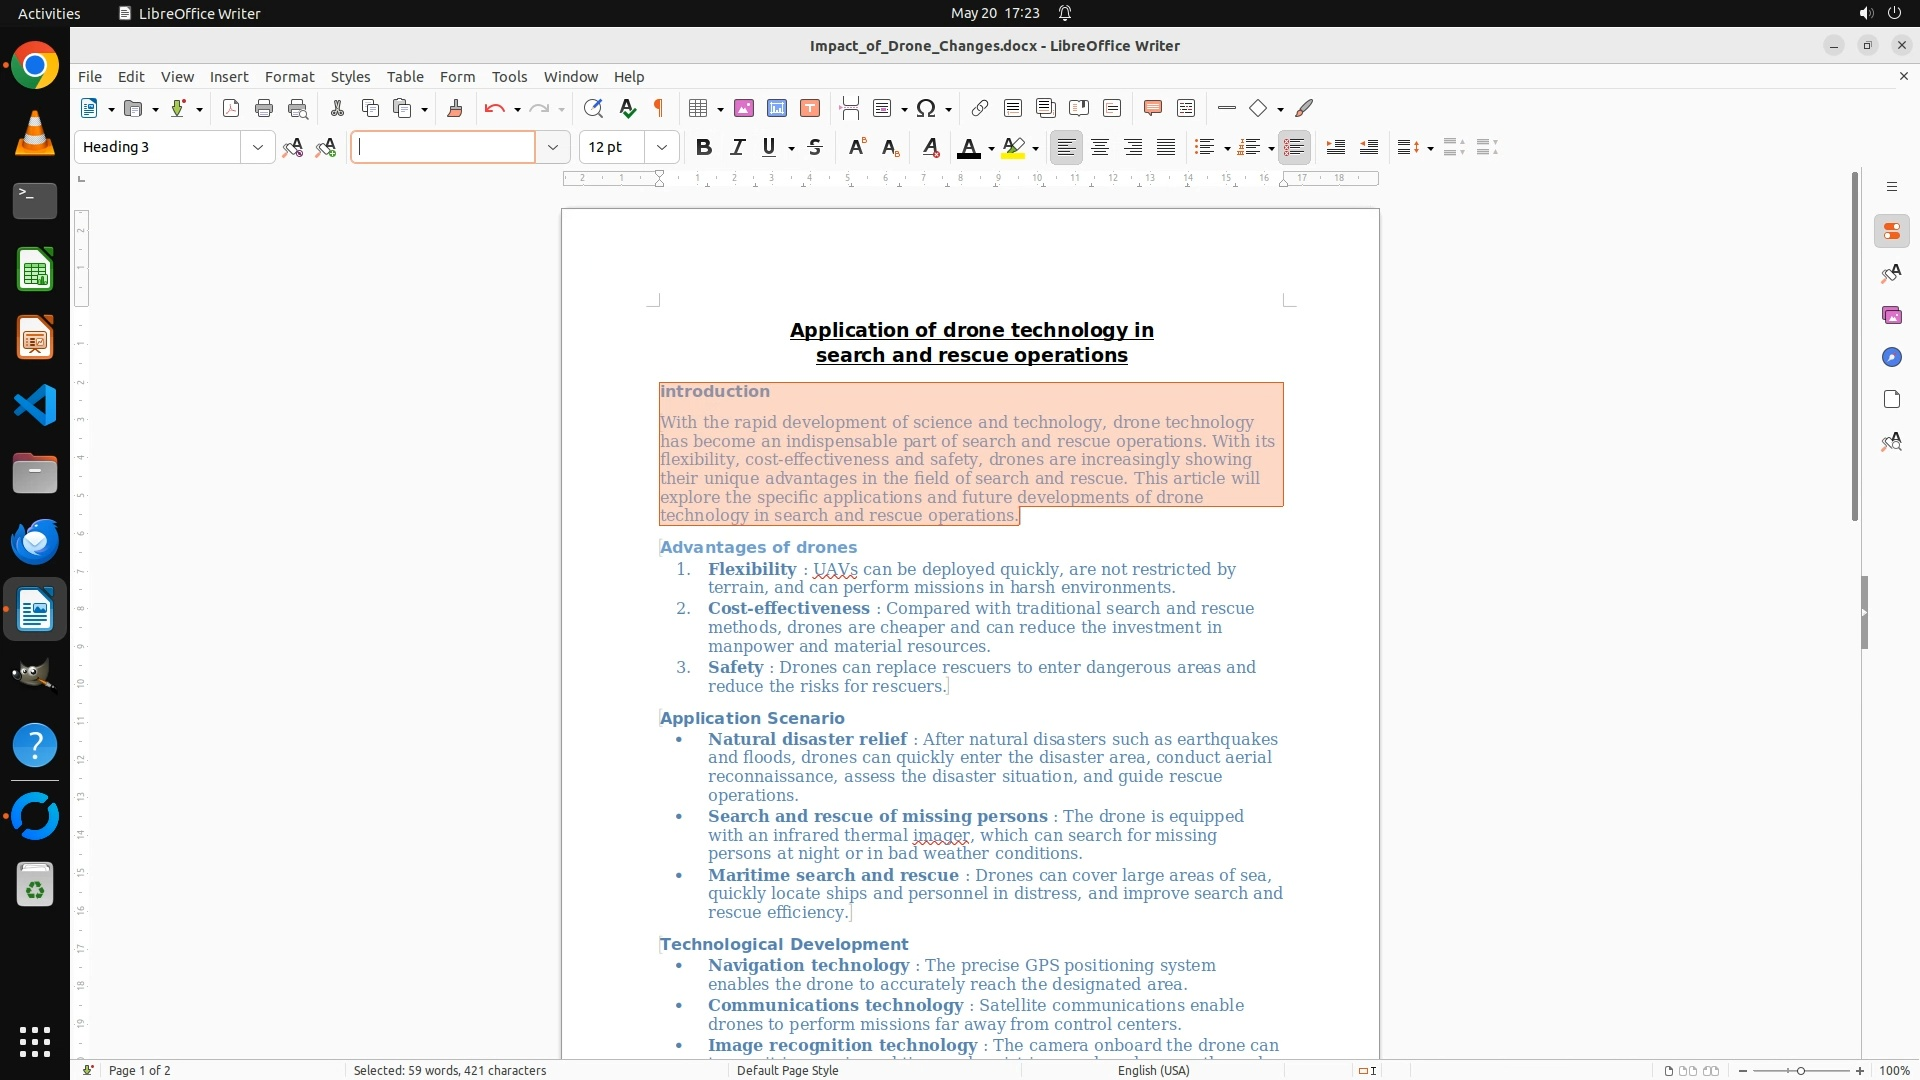The width and height of the screenshot is (1920, 1080).
Task: Toggle Bold formatting
Action: click(704, 147)
